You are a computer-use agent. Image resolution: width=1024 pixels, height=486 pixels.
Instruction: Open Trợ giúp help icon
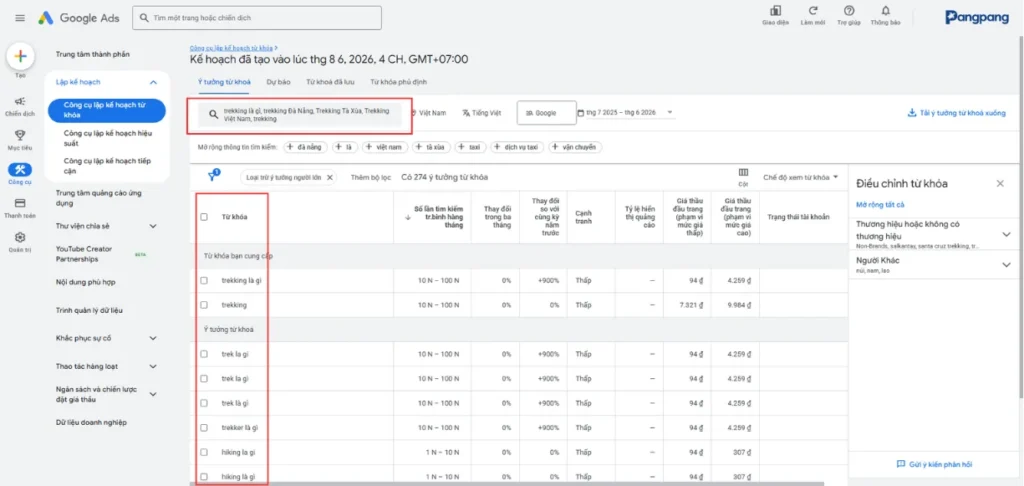tap(849, 10)
